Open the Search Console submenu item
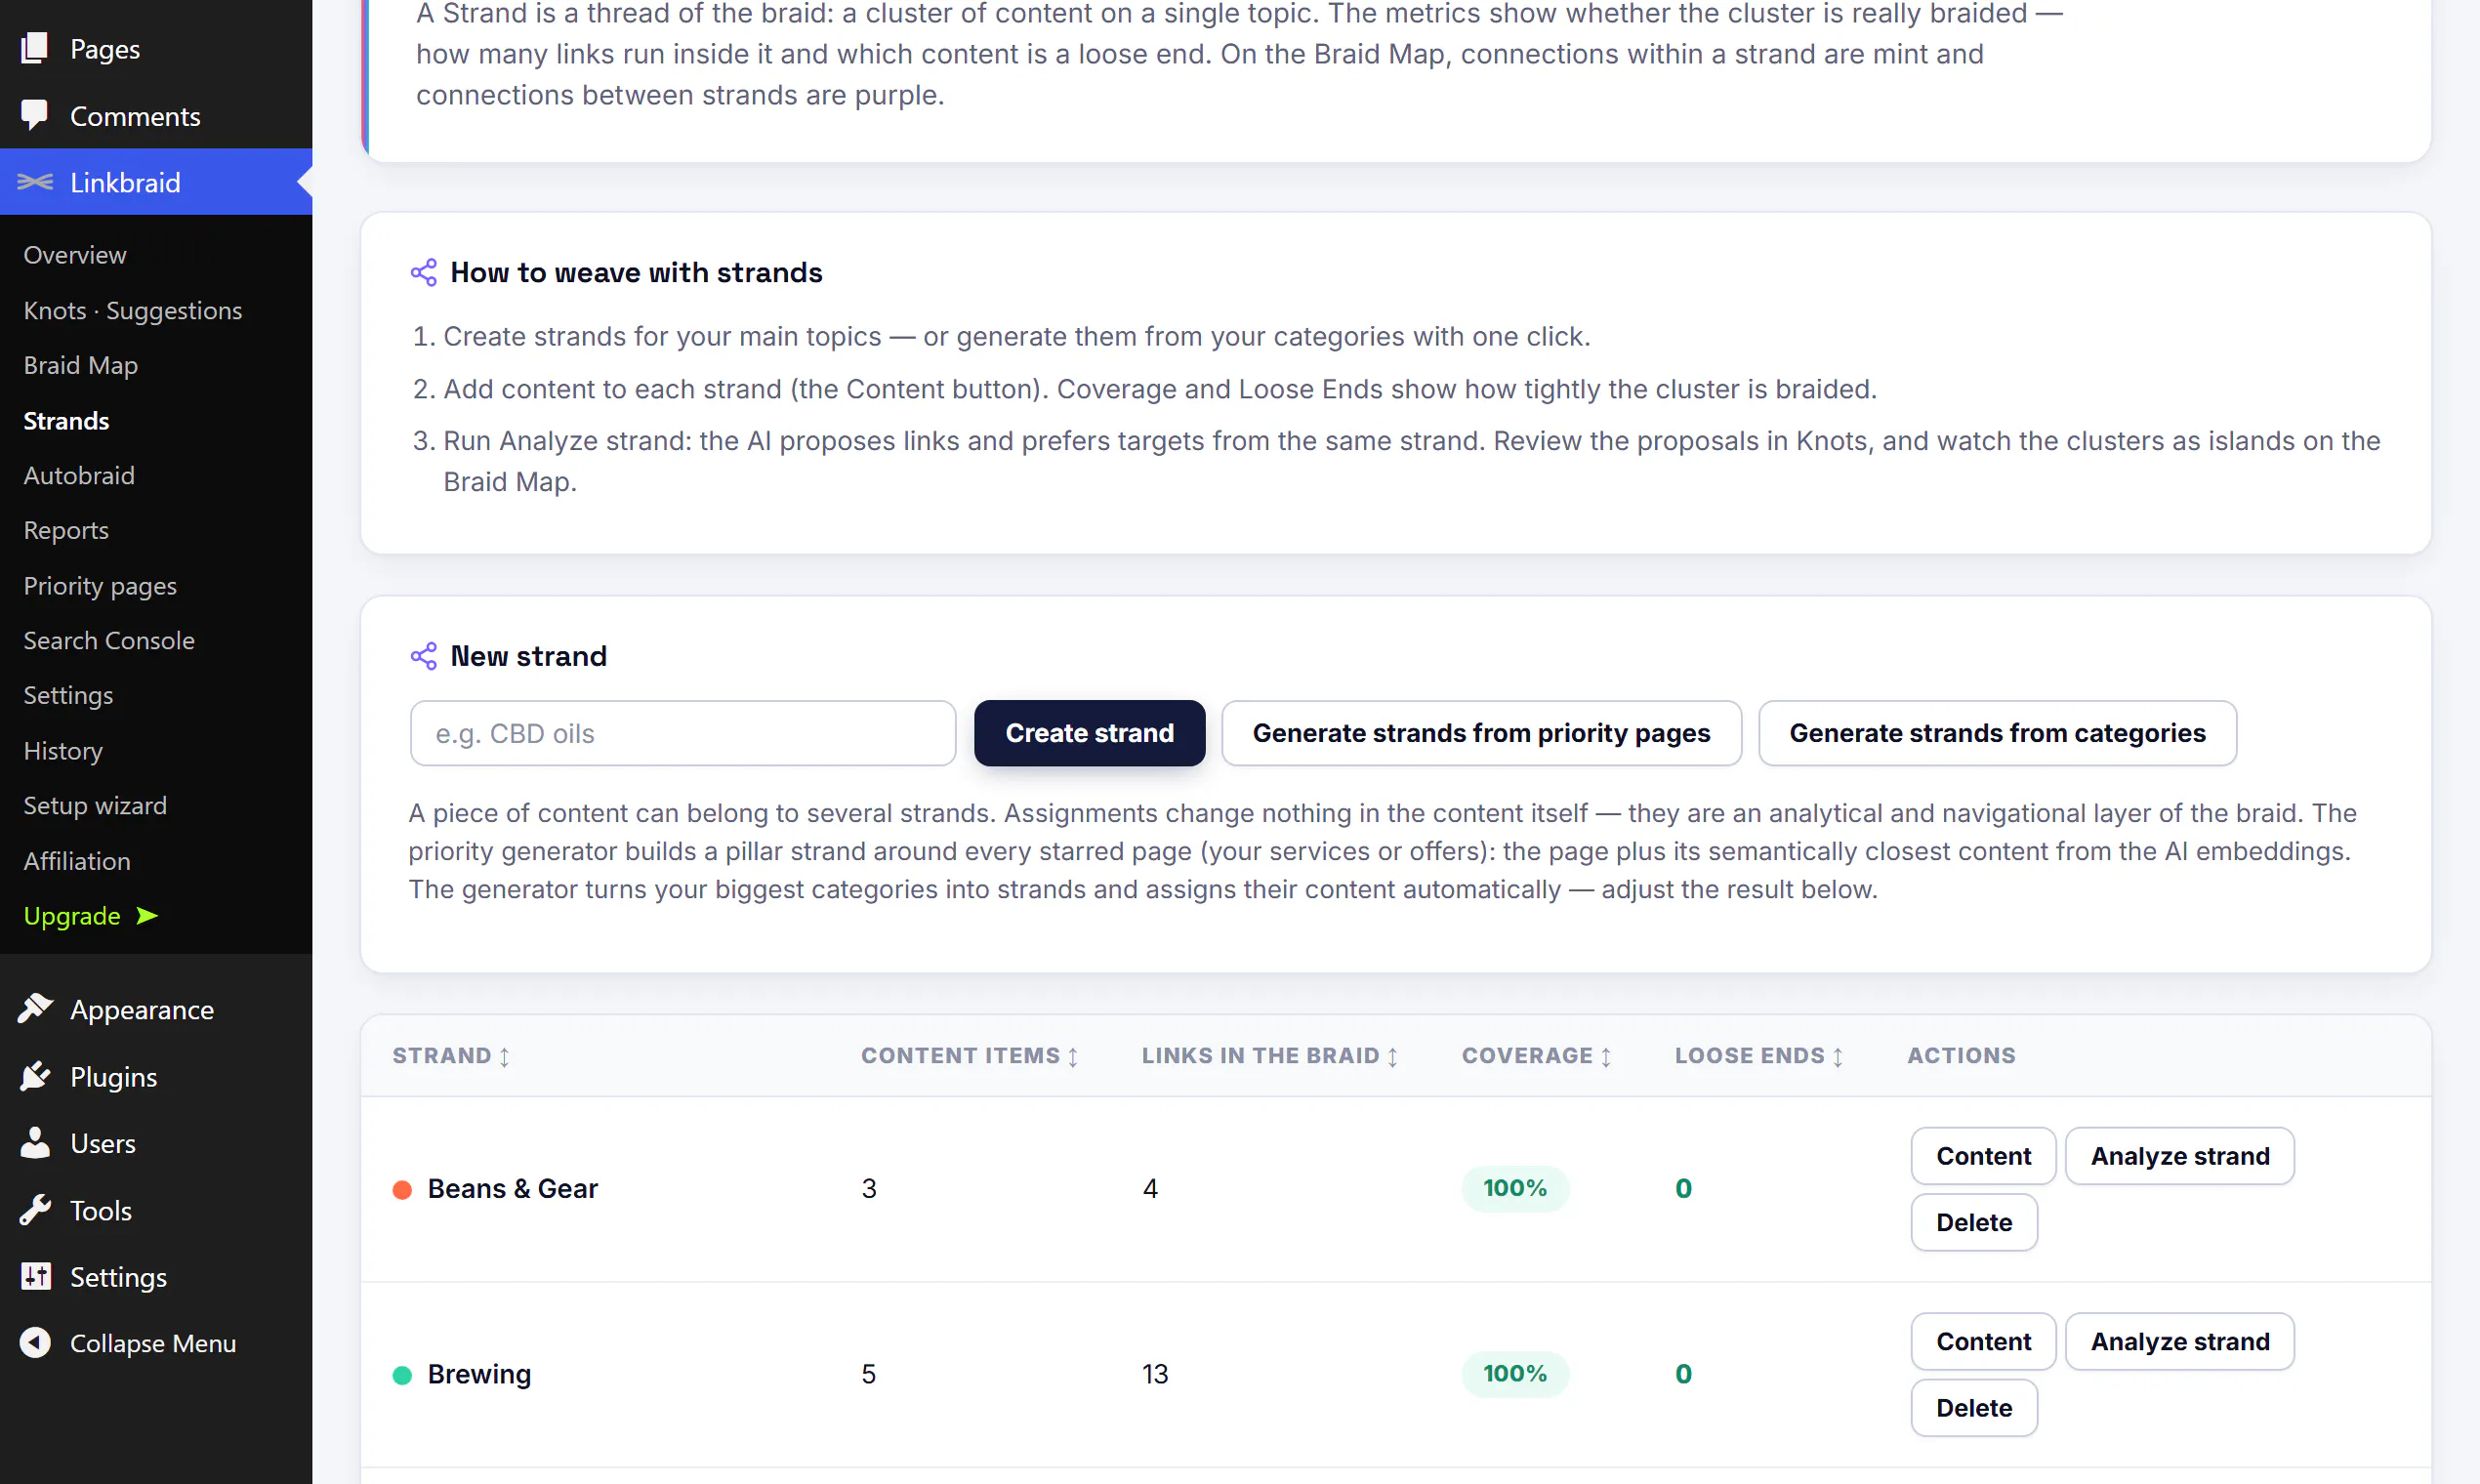Viewport: 2480px width, 1484px height. click(109, 640)
